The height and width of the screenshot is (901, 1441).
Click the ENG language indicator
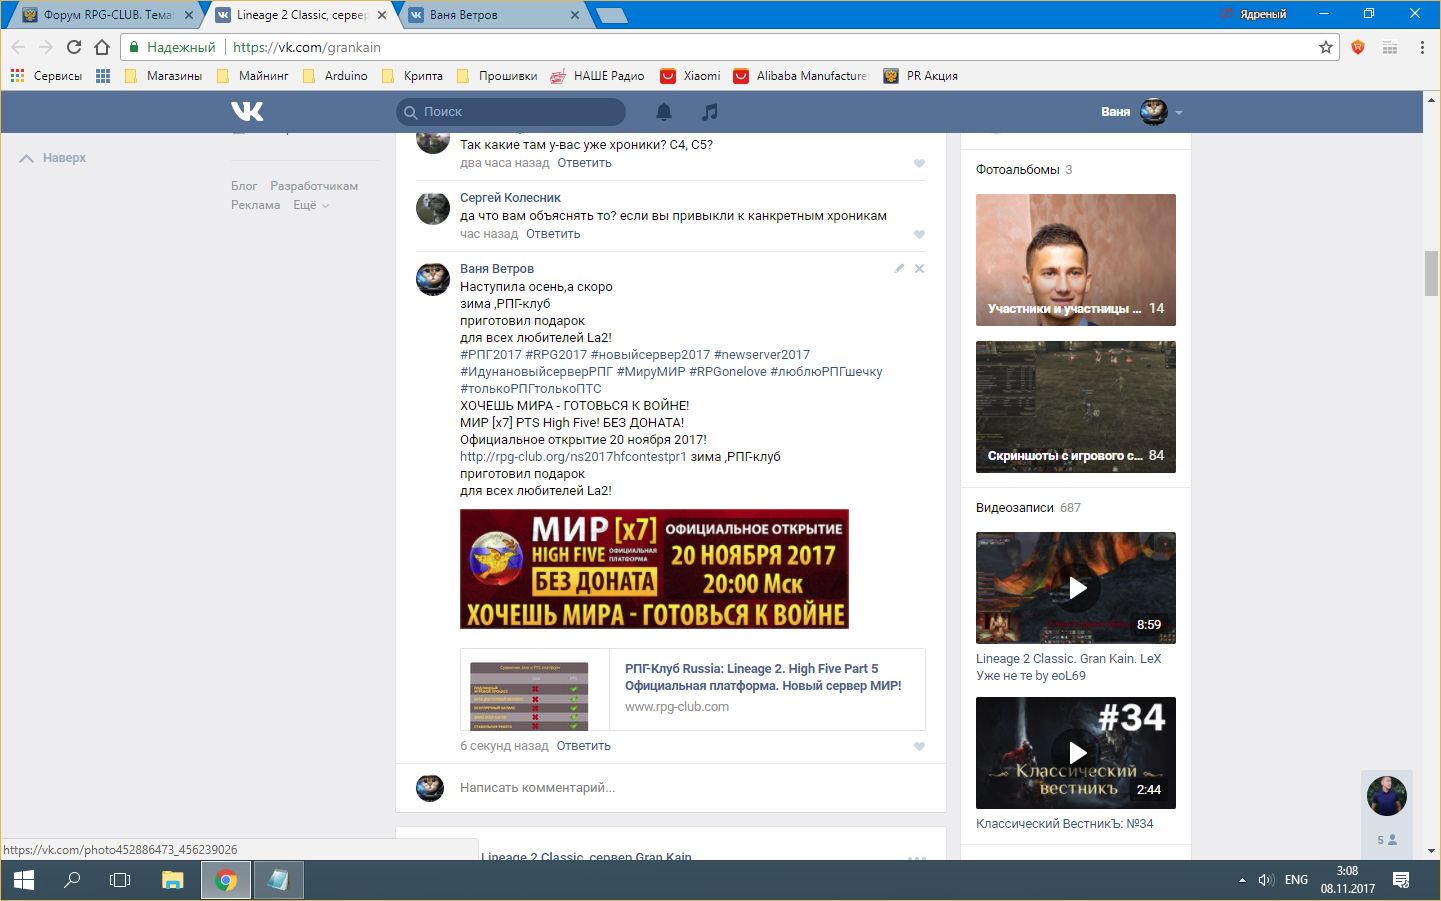point(1296,880)
